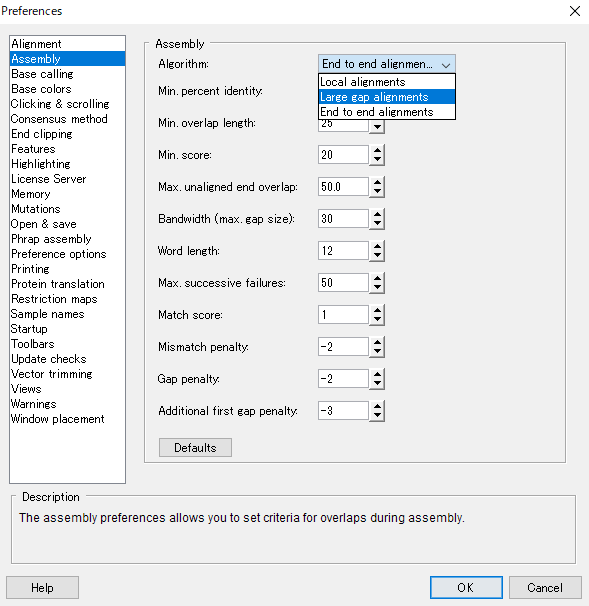Click the Gap penalty input field
589x606 pixels.
(343, 379)
